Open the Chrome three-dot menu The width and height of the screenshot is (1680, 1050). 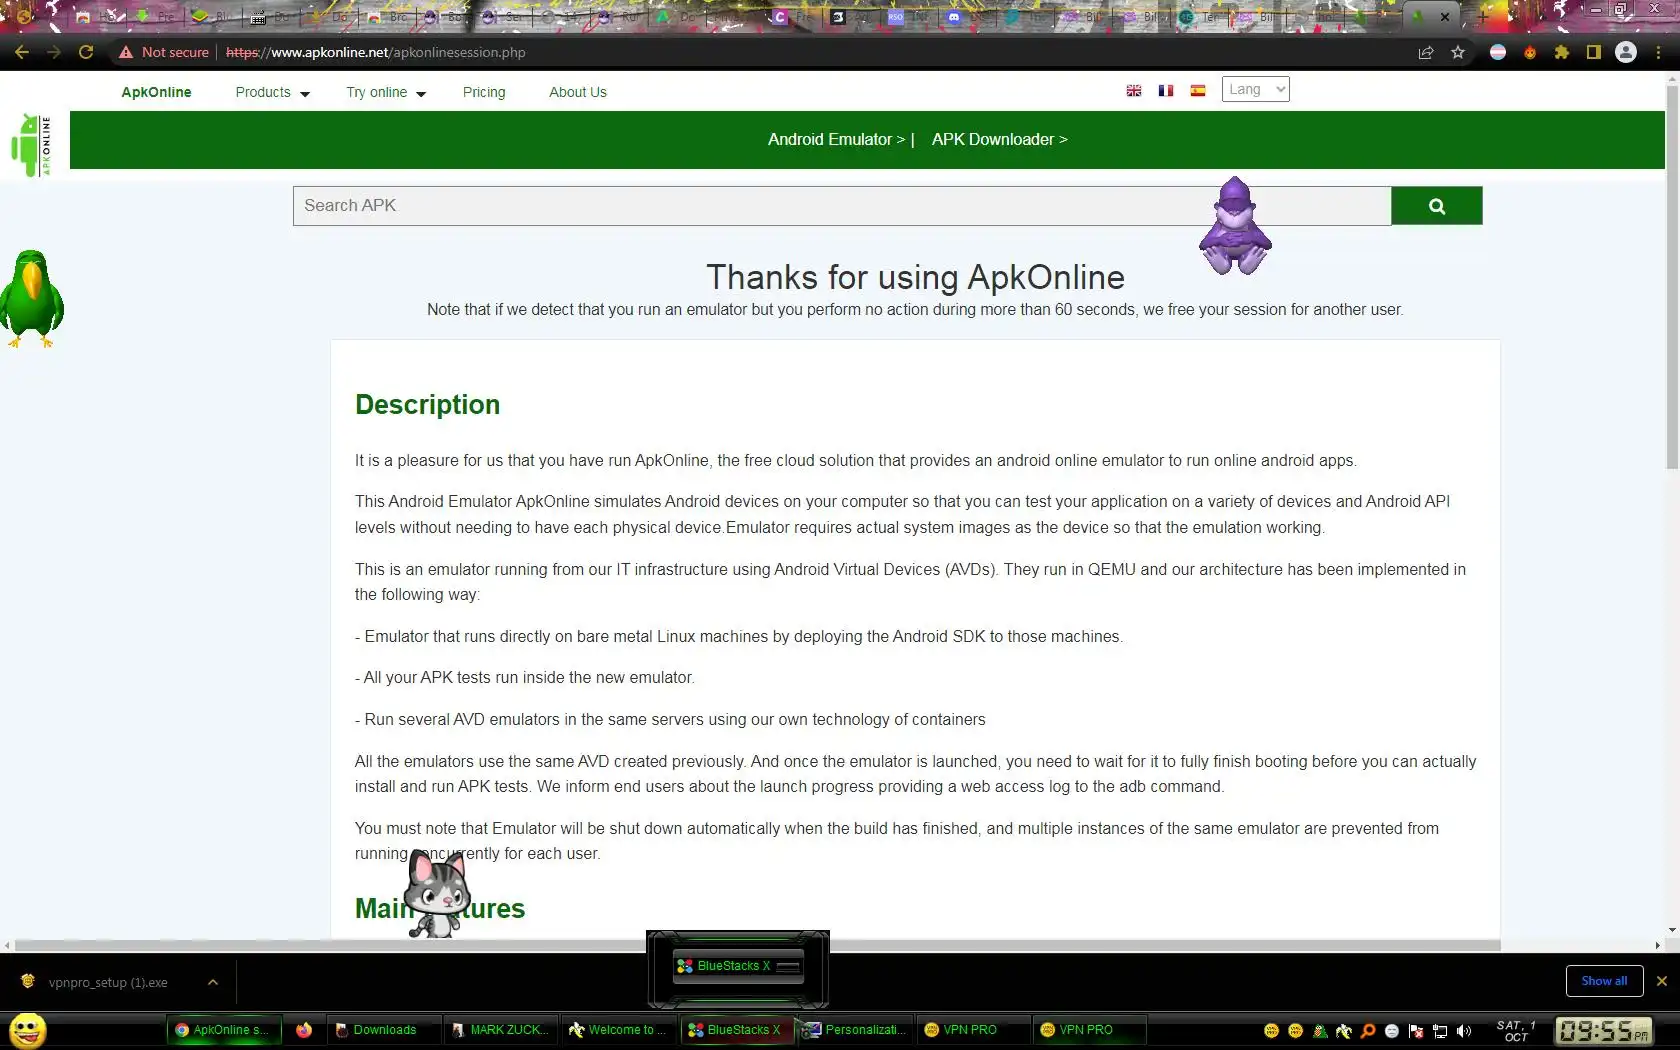pyautogui.click(x=1658, y=52)
